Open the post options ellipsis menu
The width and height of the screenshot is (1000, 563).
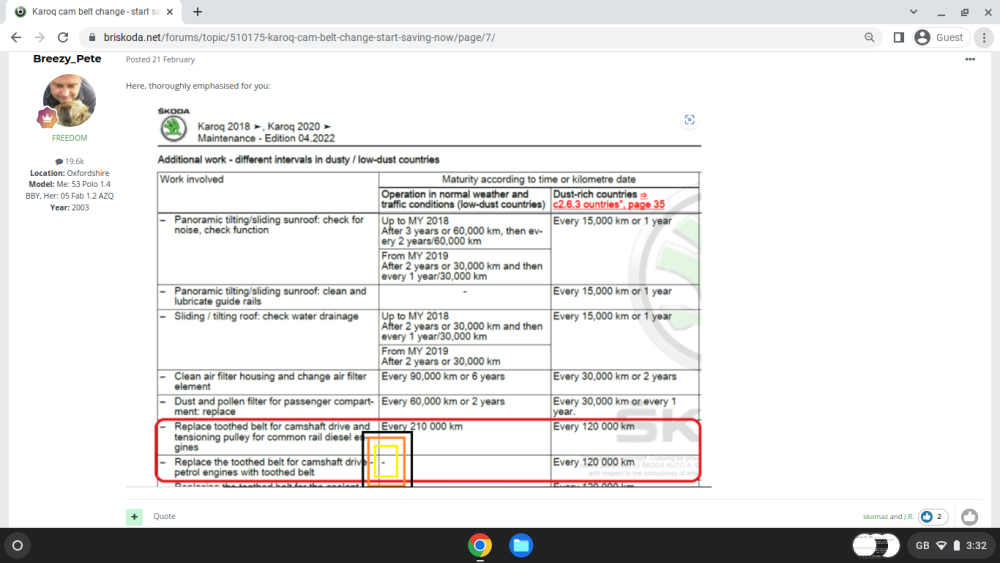[x=970, y=59]
